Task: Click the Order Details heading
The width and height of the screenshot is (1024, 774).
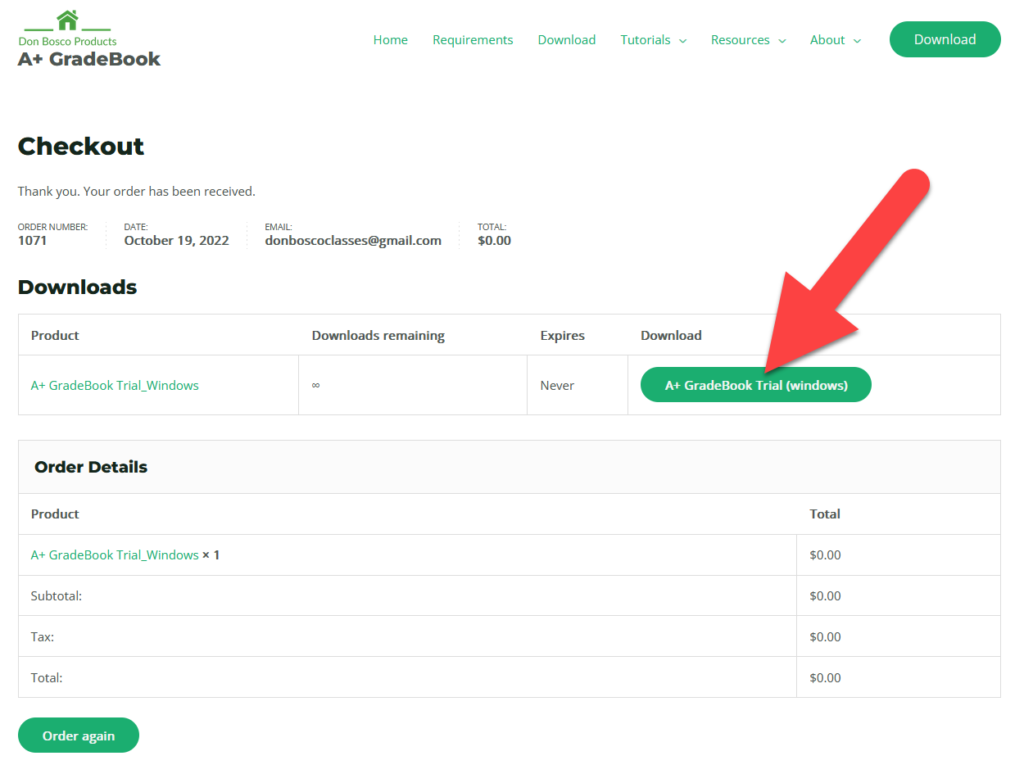Action: (x=91, y=467)
